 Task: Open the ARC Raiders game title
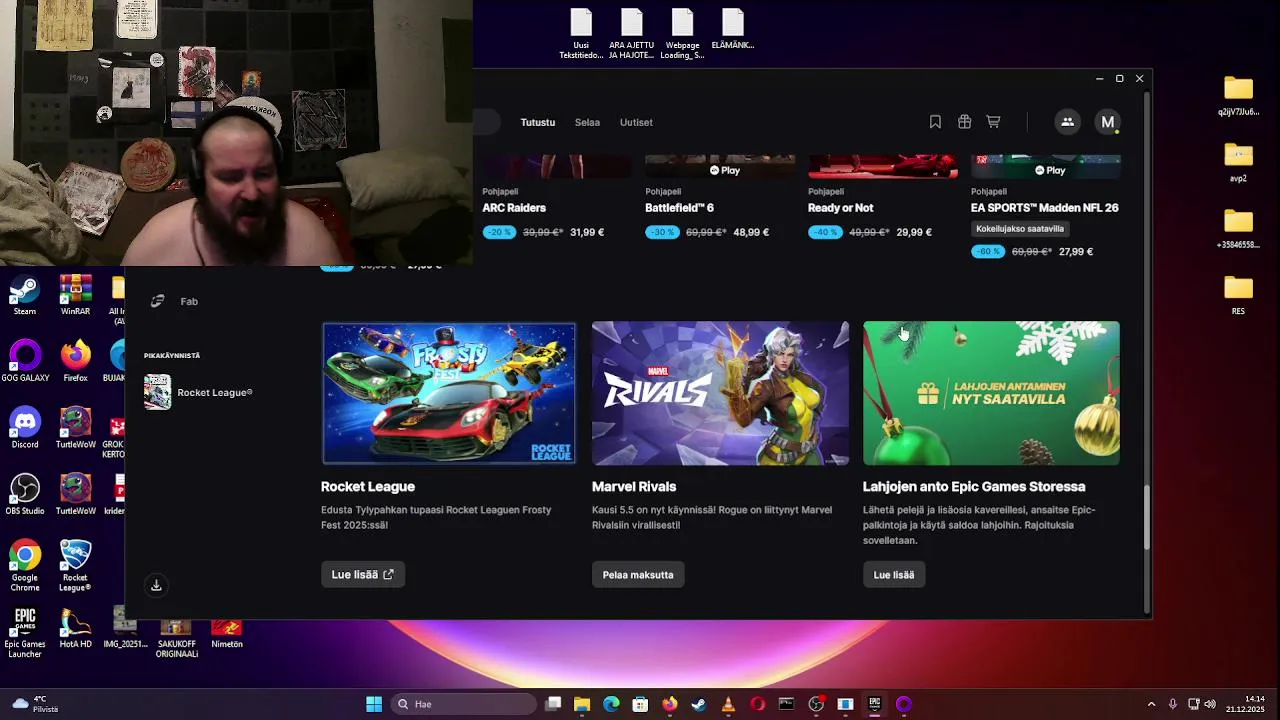click(x=514, y=208)
